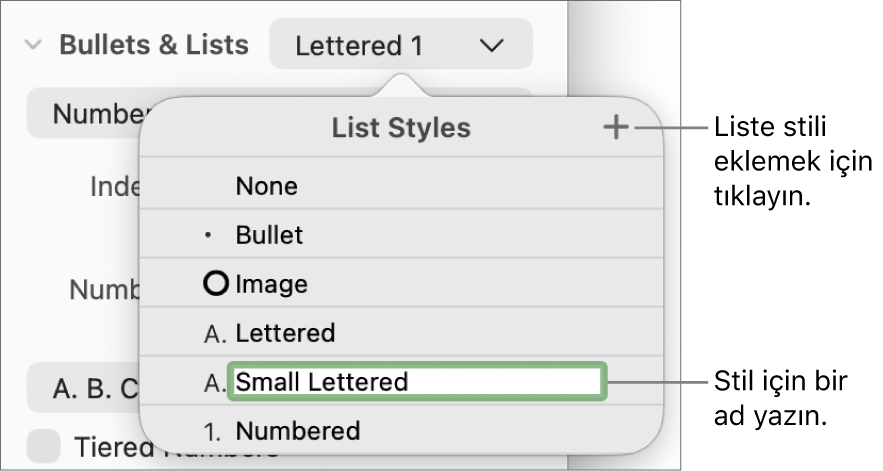883x471 pixels.
Task: Click the plus icon to add list style
Action: (617, 128)
